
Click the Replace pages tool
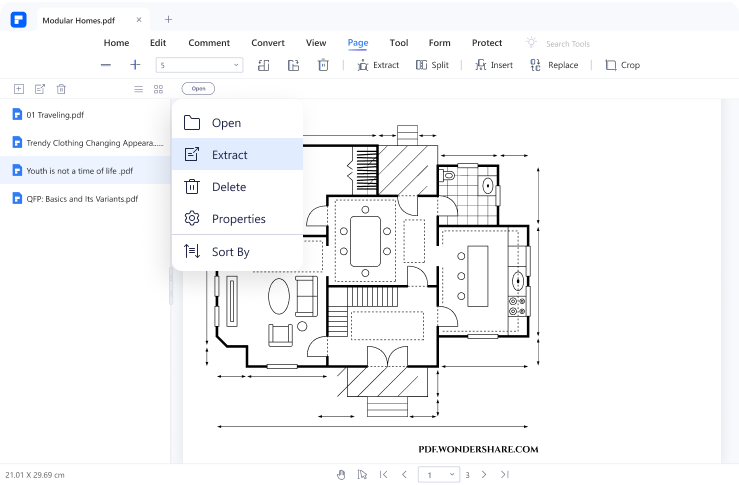point(554,65)
